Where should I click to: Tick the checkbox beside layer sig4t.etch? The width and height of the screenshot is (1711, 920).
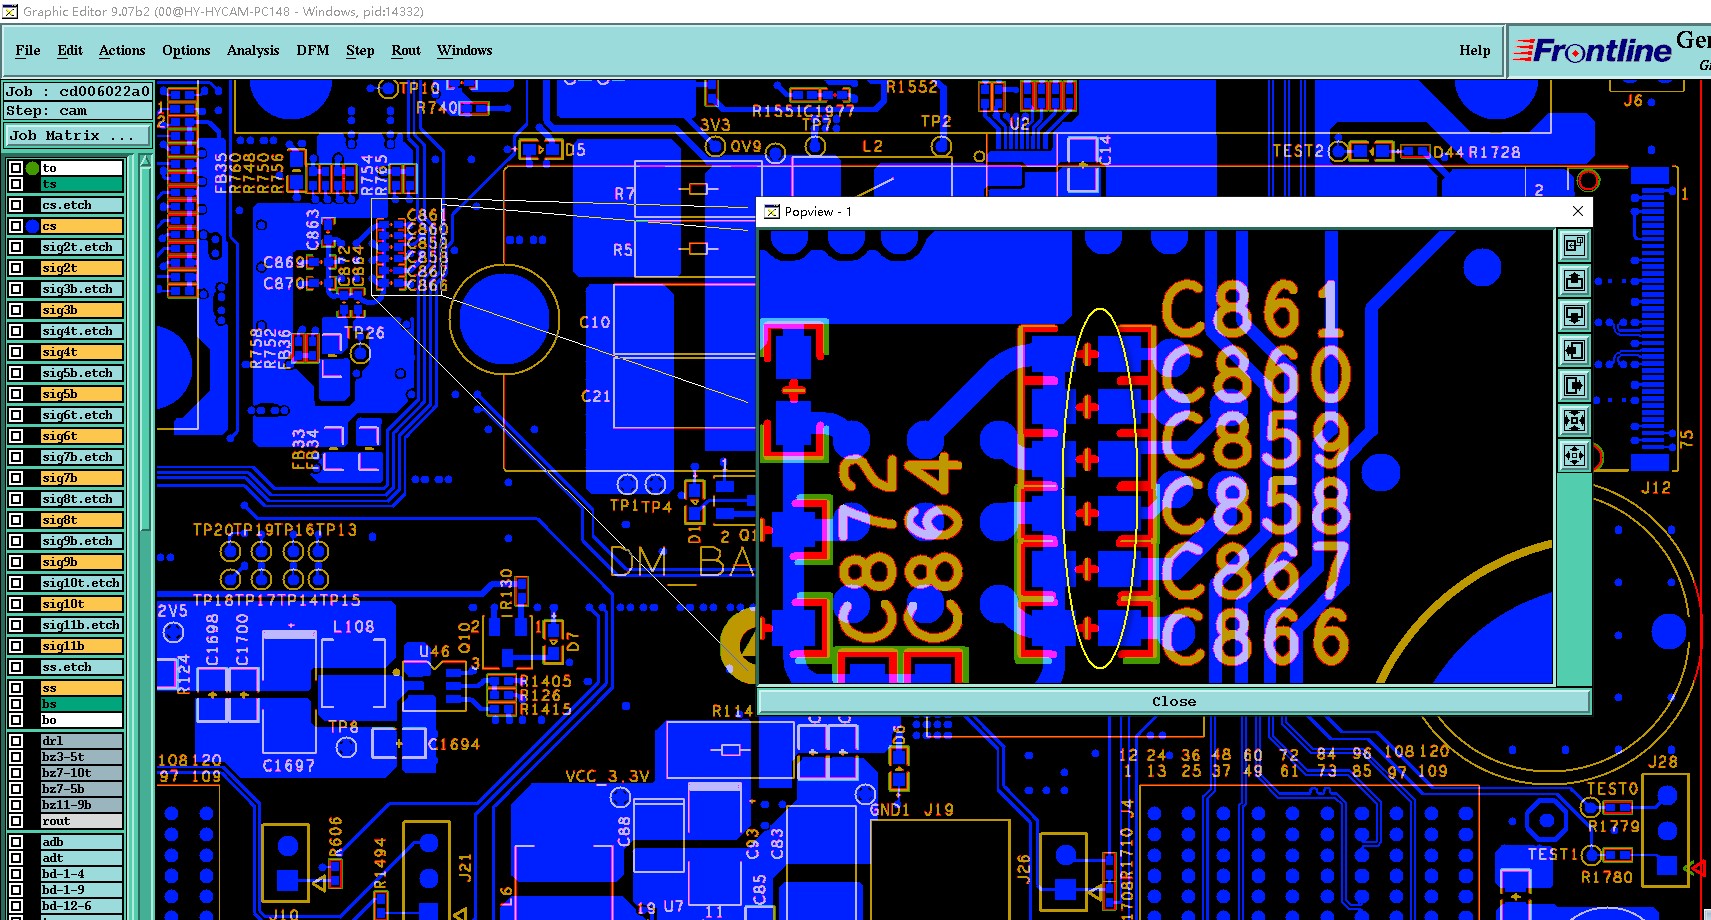click(16, 331)
